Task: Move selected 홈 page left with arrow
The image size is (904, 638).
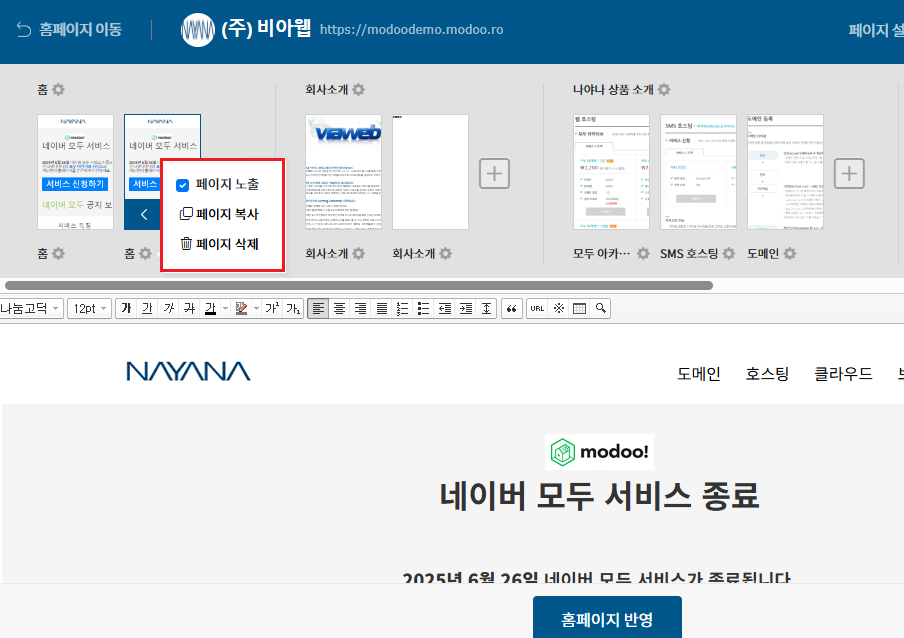Action: [144, 214]
